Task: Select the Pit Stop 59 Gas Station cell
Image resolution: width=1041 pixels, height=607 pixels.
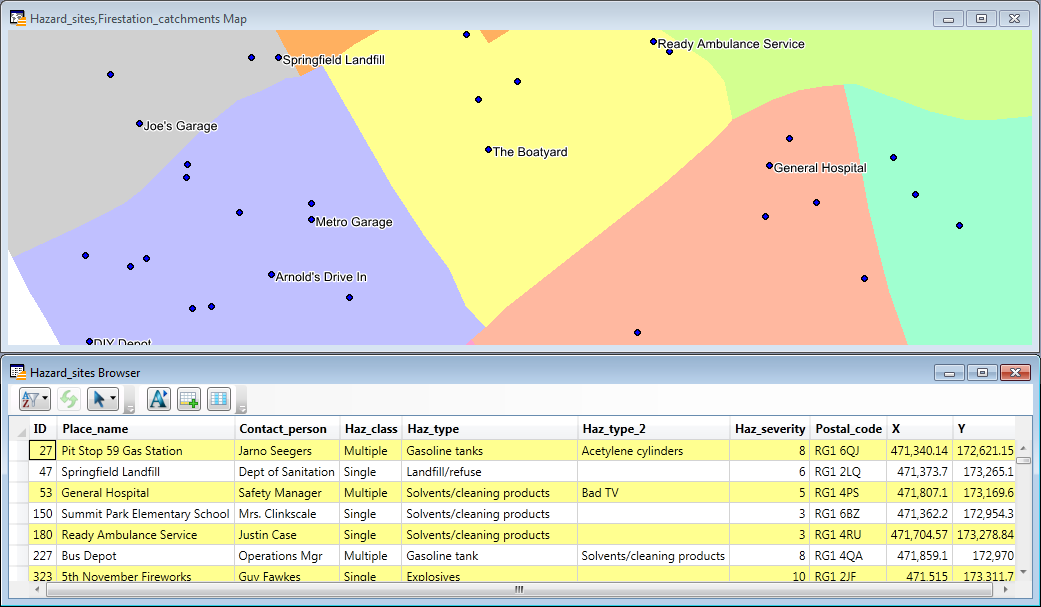Action: (145, 450)
